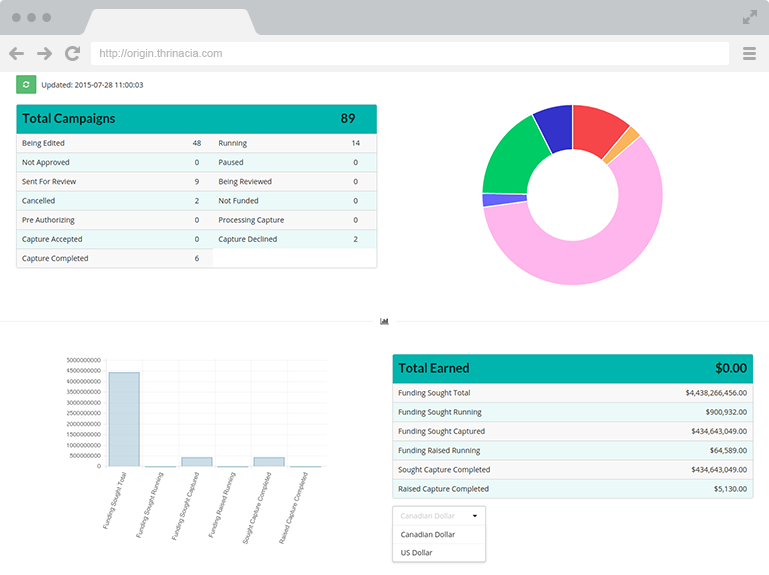Click the small bar chart divider icon

(x=384, y=321)
